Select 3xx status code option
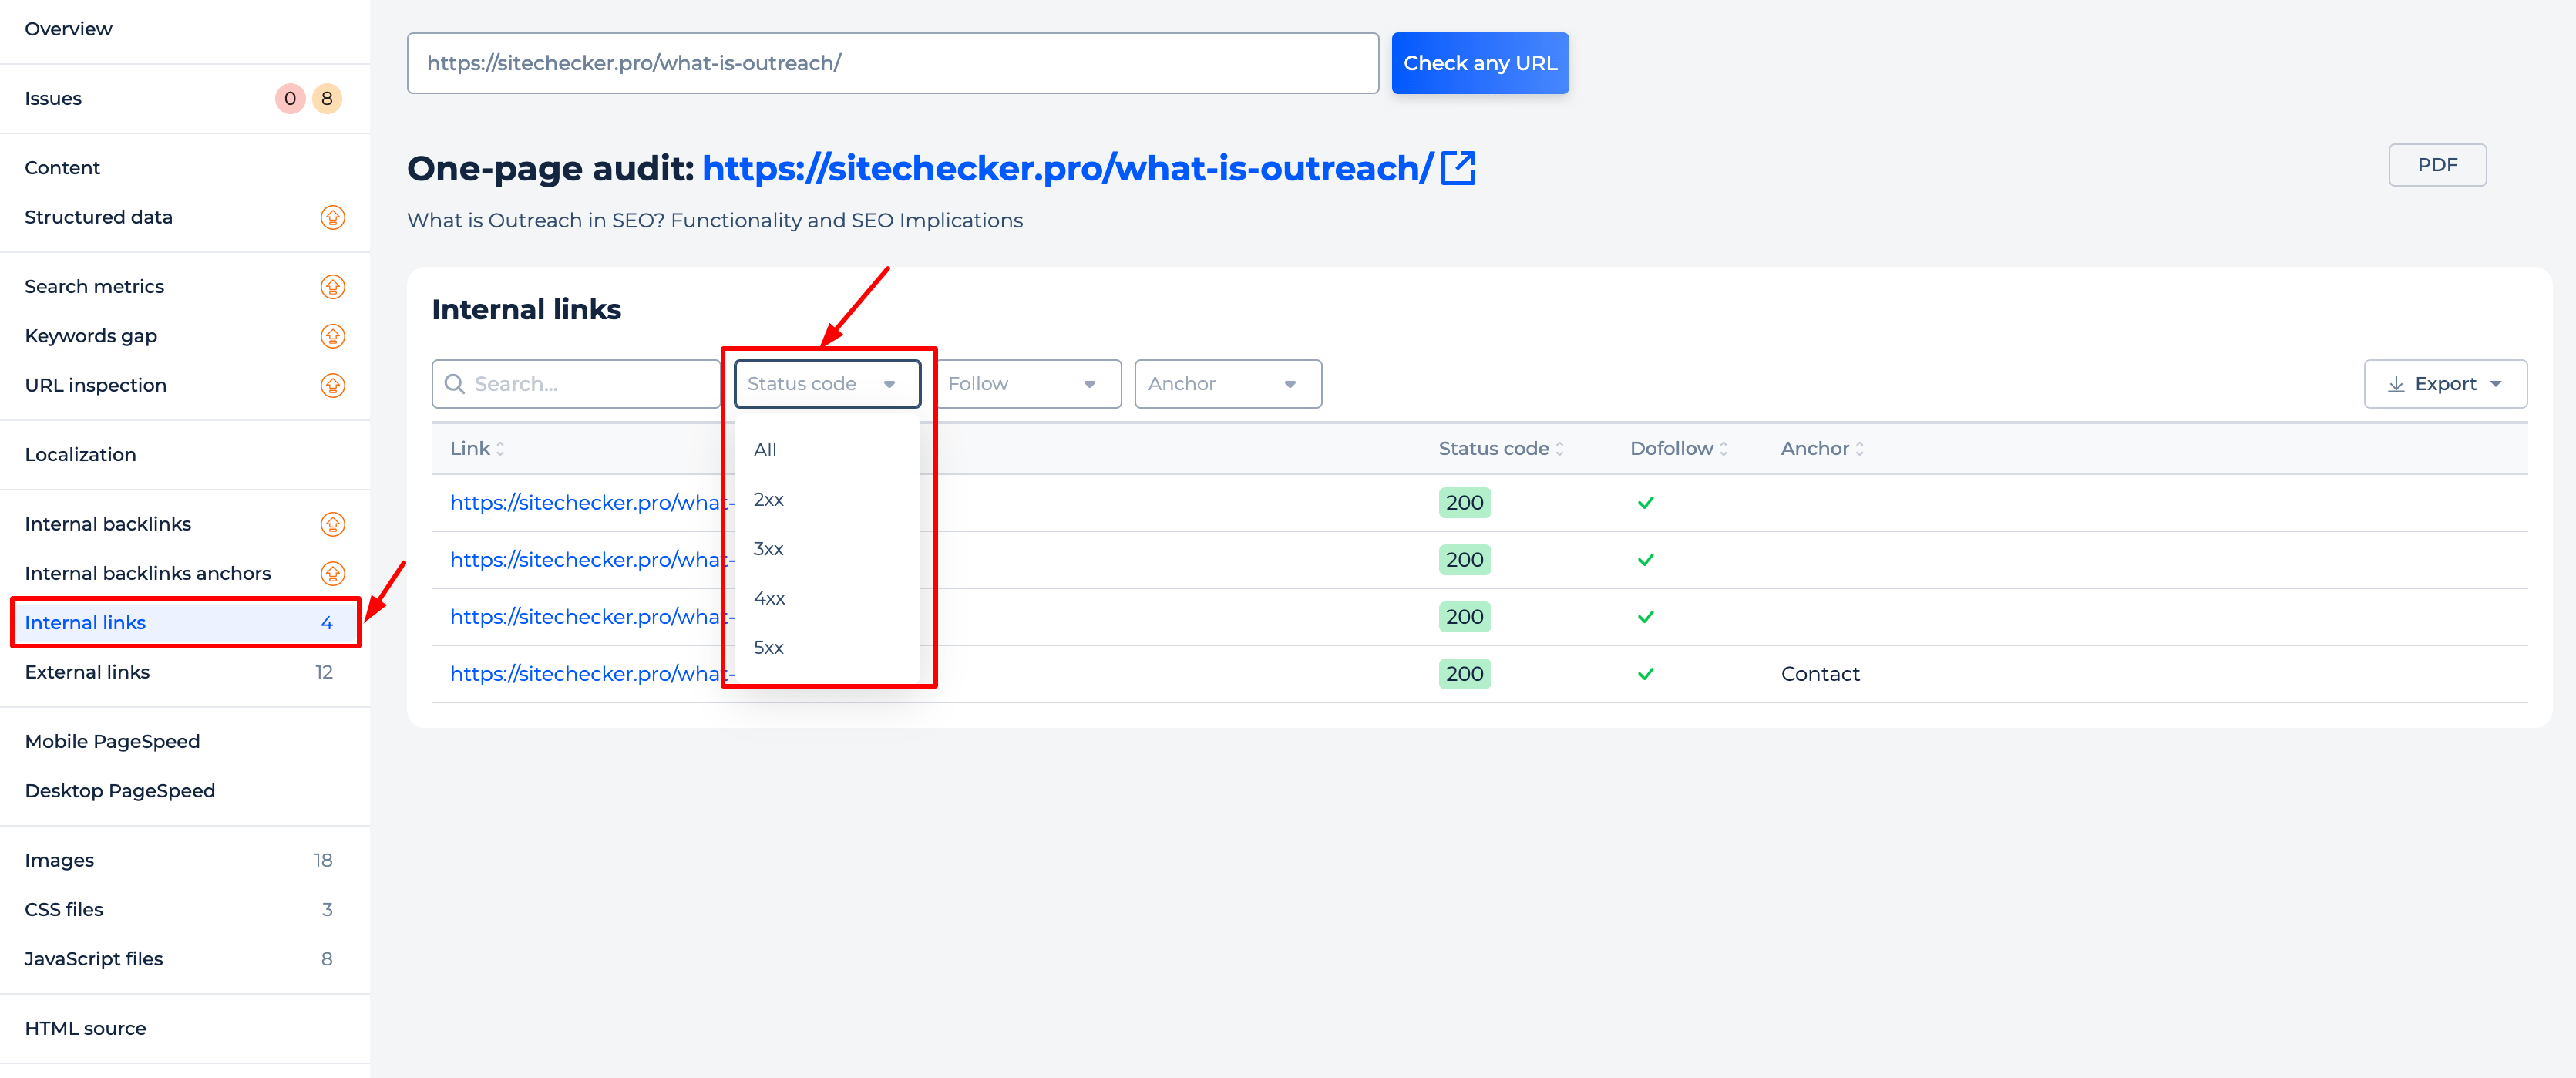2576x1078 pixels. pos(827,549)
